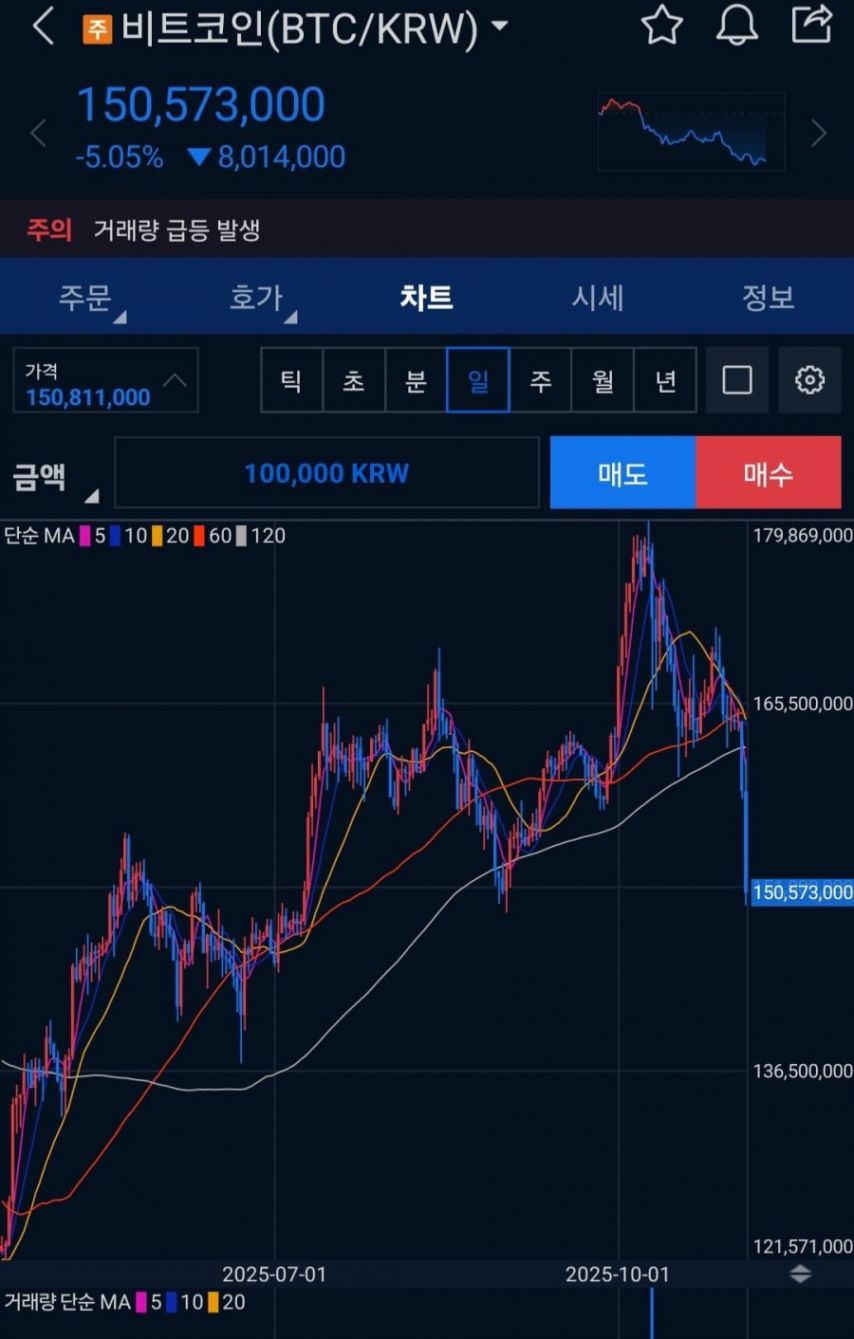This screenshot has height=1339, width=854.
Task: Open the 시세 tab
Action: click(597, 298)
